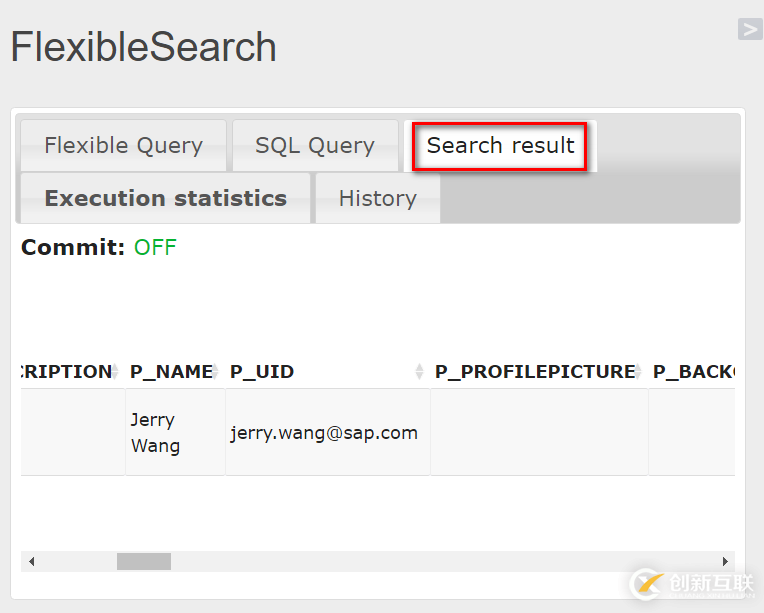764x613 pixels.
Task: Select the jerry.wang@sap.com cell
Action: (324, 433)
